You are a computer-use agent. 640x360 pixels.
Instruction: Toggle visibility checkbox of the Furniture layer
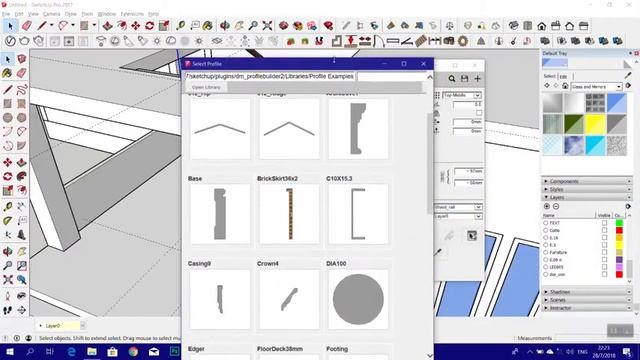coord(604,252)
